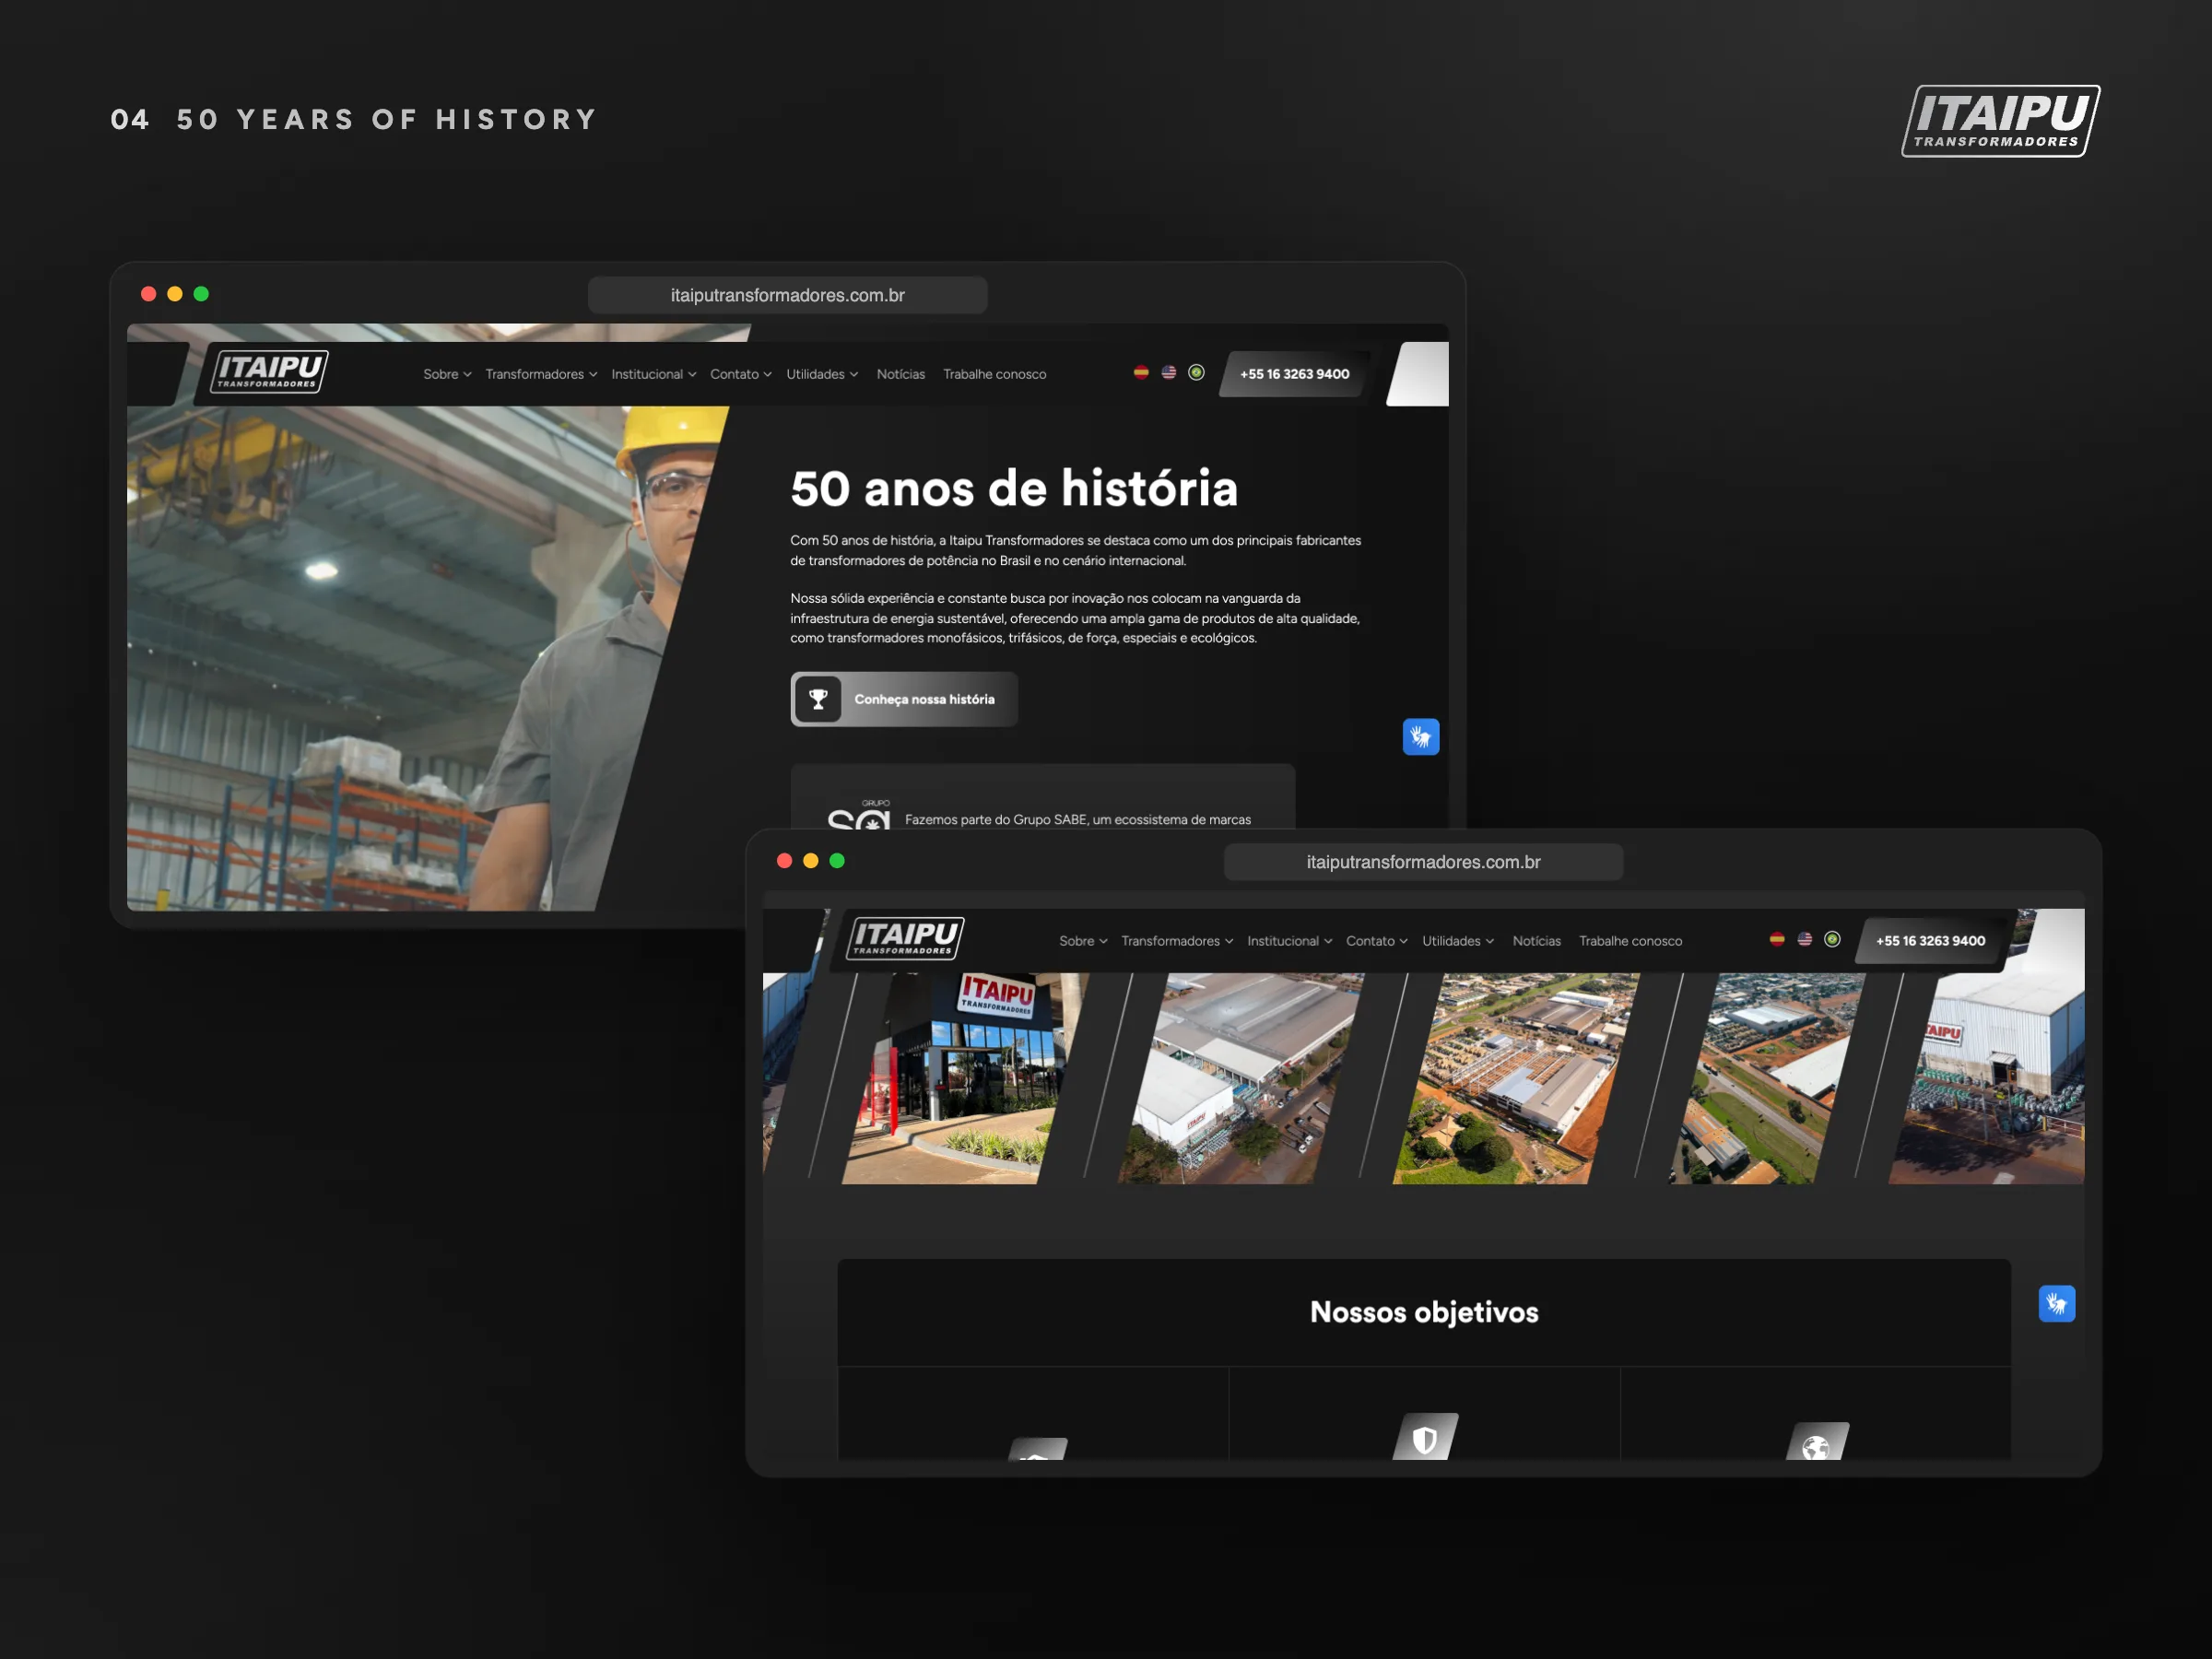This screenshot has height=1659, width=2212.
Task: Open the sign-language accessibility widget in the back window
Action: [x=1421, y=737]
